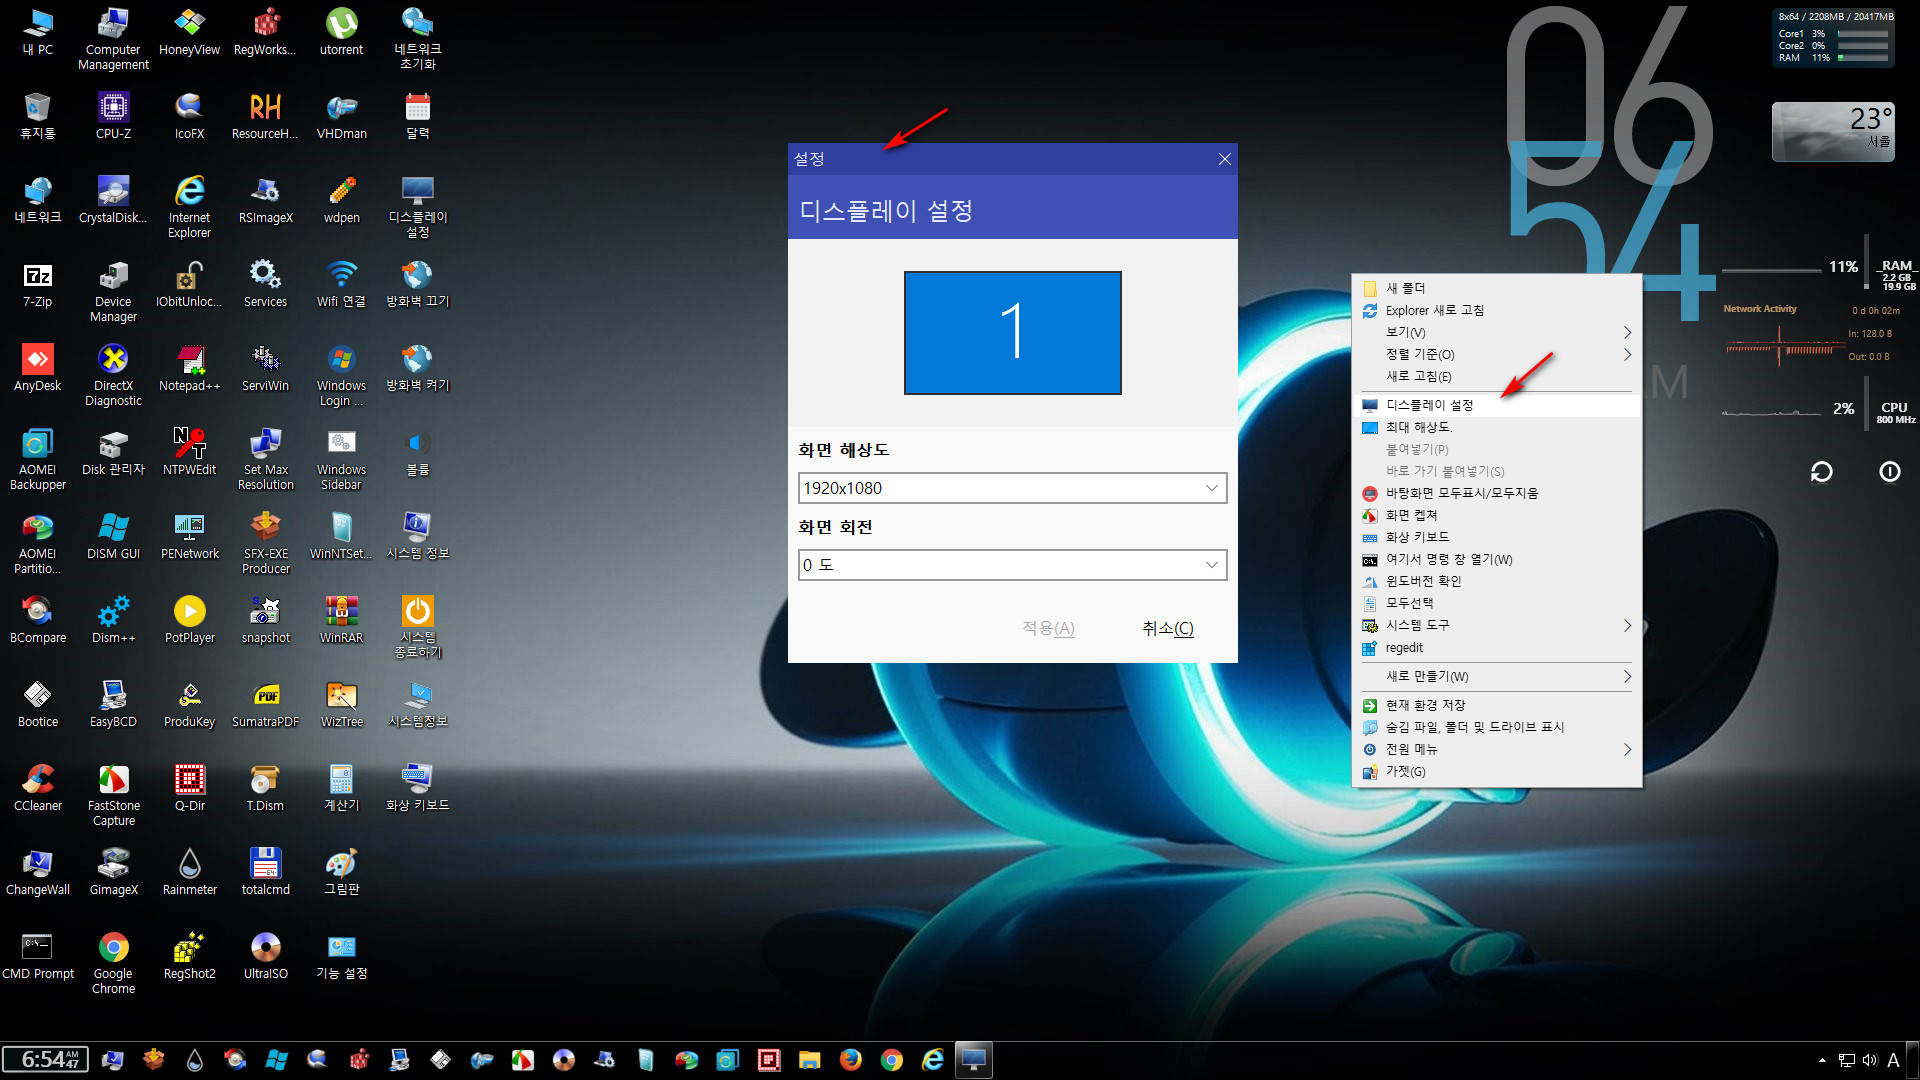
Task: Toggle 숨김 파일, 폴더 및 드라이브 표시
Action: 1496,727
